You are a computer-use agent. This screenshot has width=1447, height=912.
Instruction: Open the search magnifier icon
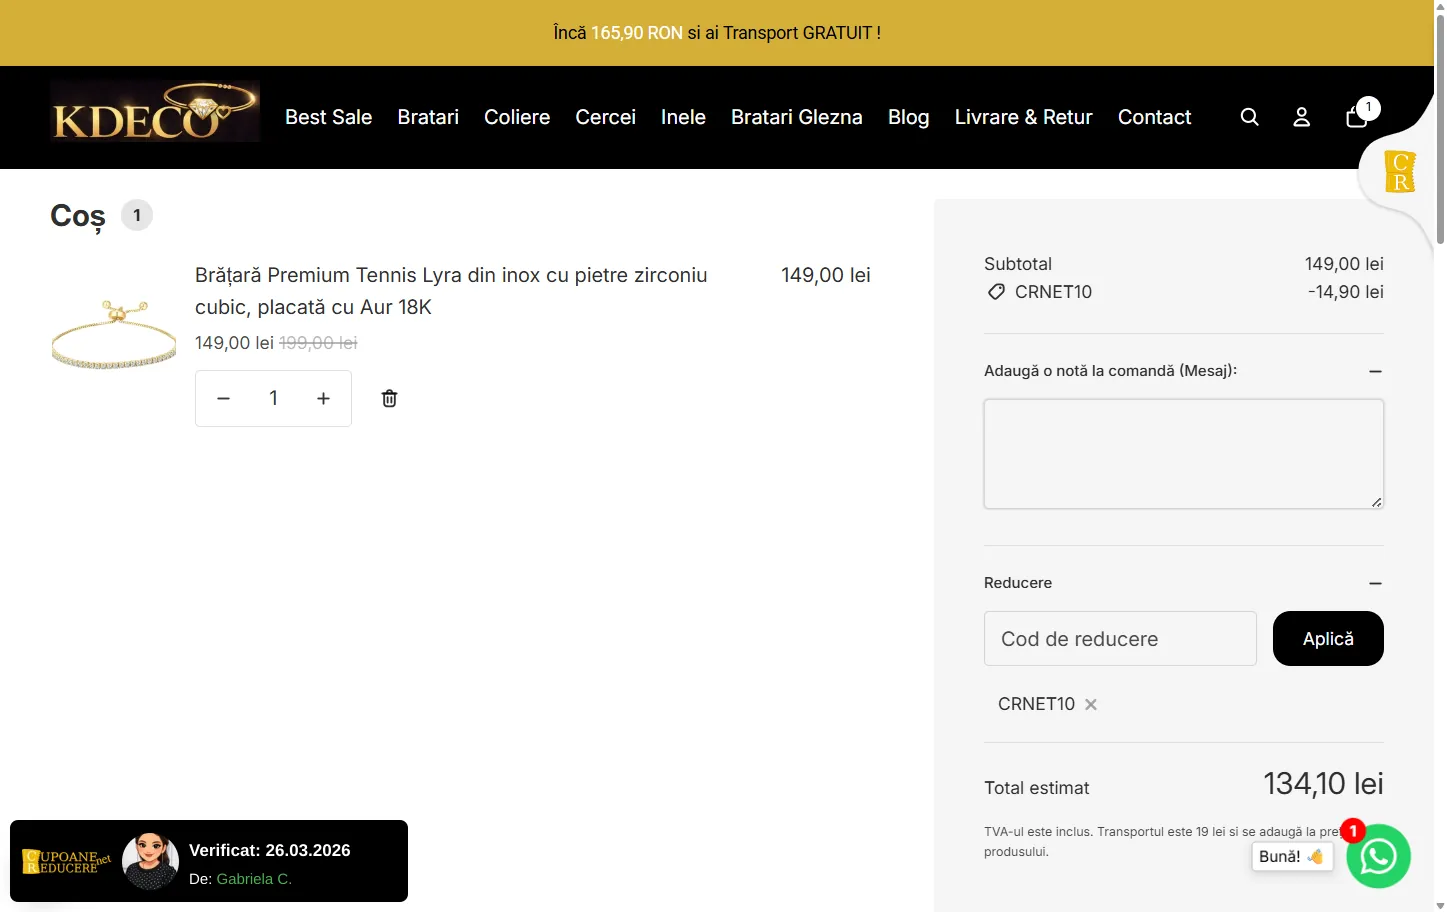click(1249, 117)
